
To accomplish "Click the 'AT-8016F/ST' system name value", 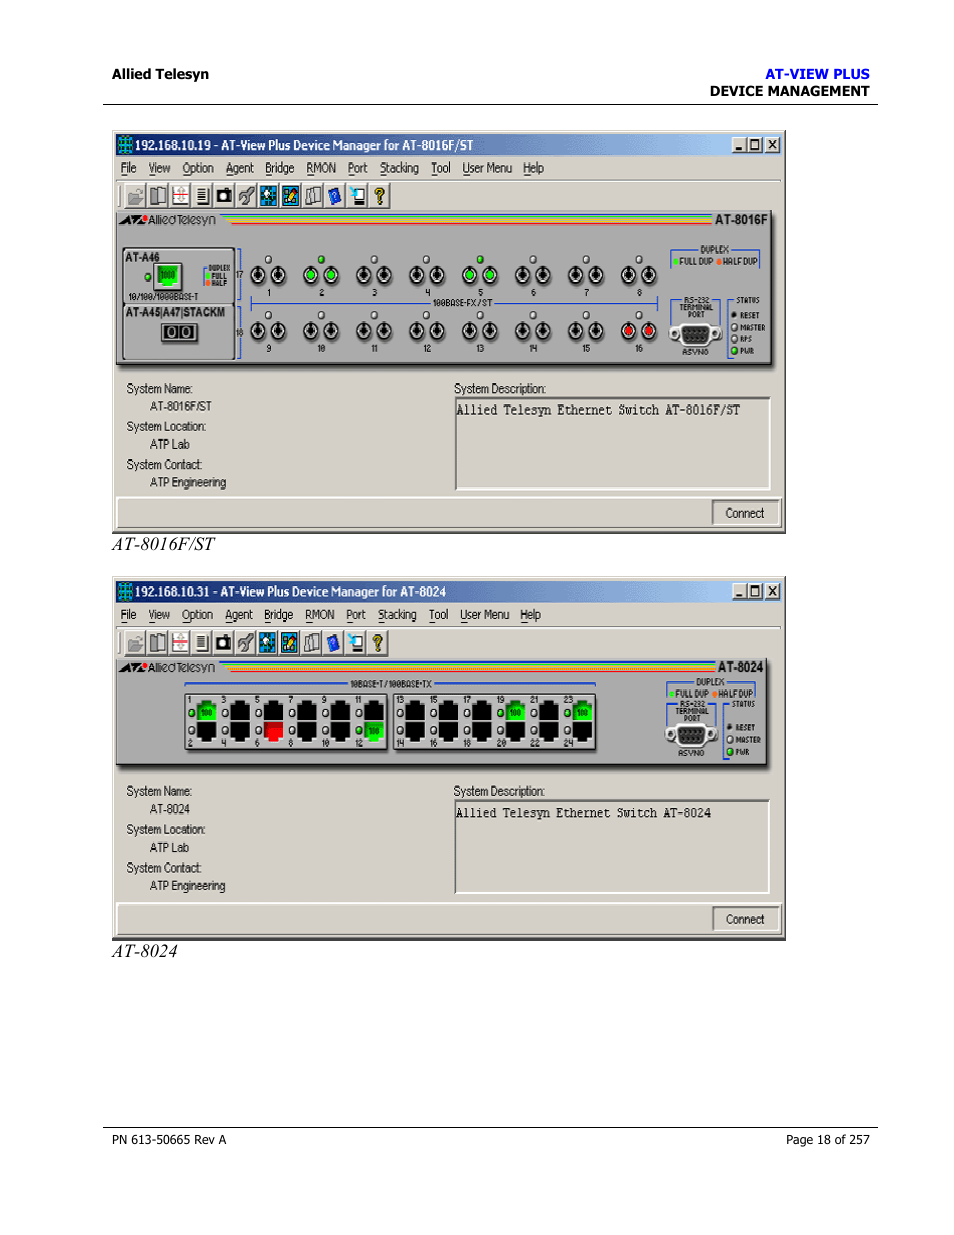I will coord(181,407).
